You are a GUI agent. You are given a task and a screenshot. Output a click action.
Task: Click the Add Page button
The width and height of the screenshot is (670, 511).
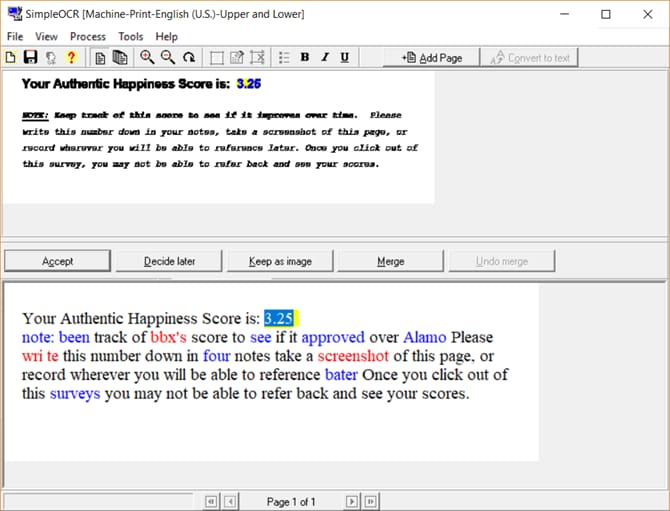pos(432,58)
